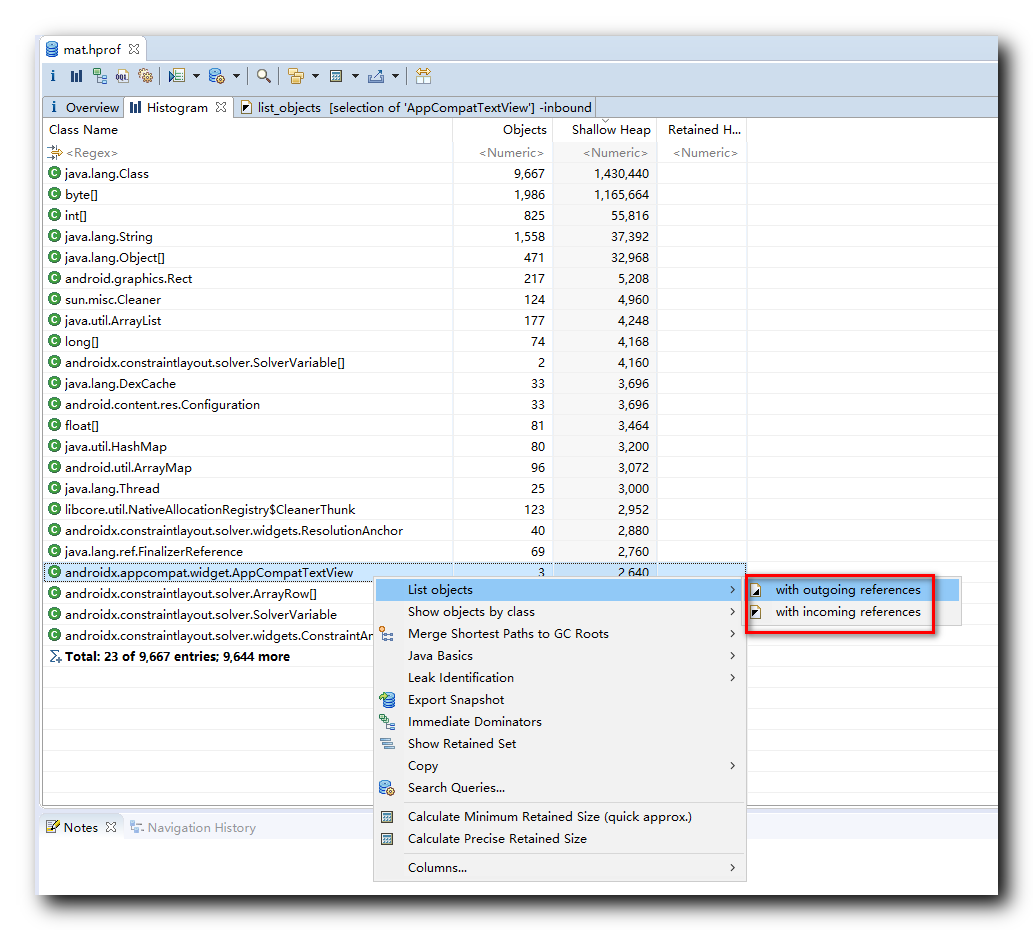Close the mat.hprof editor tab
The image size is (1033, 930).
134,49
